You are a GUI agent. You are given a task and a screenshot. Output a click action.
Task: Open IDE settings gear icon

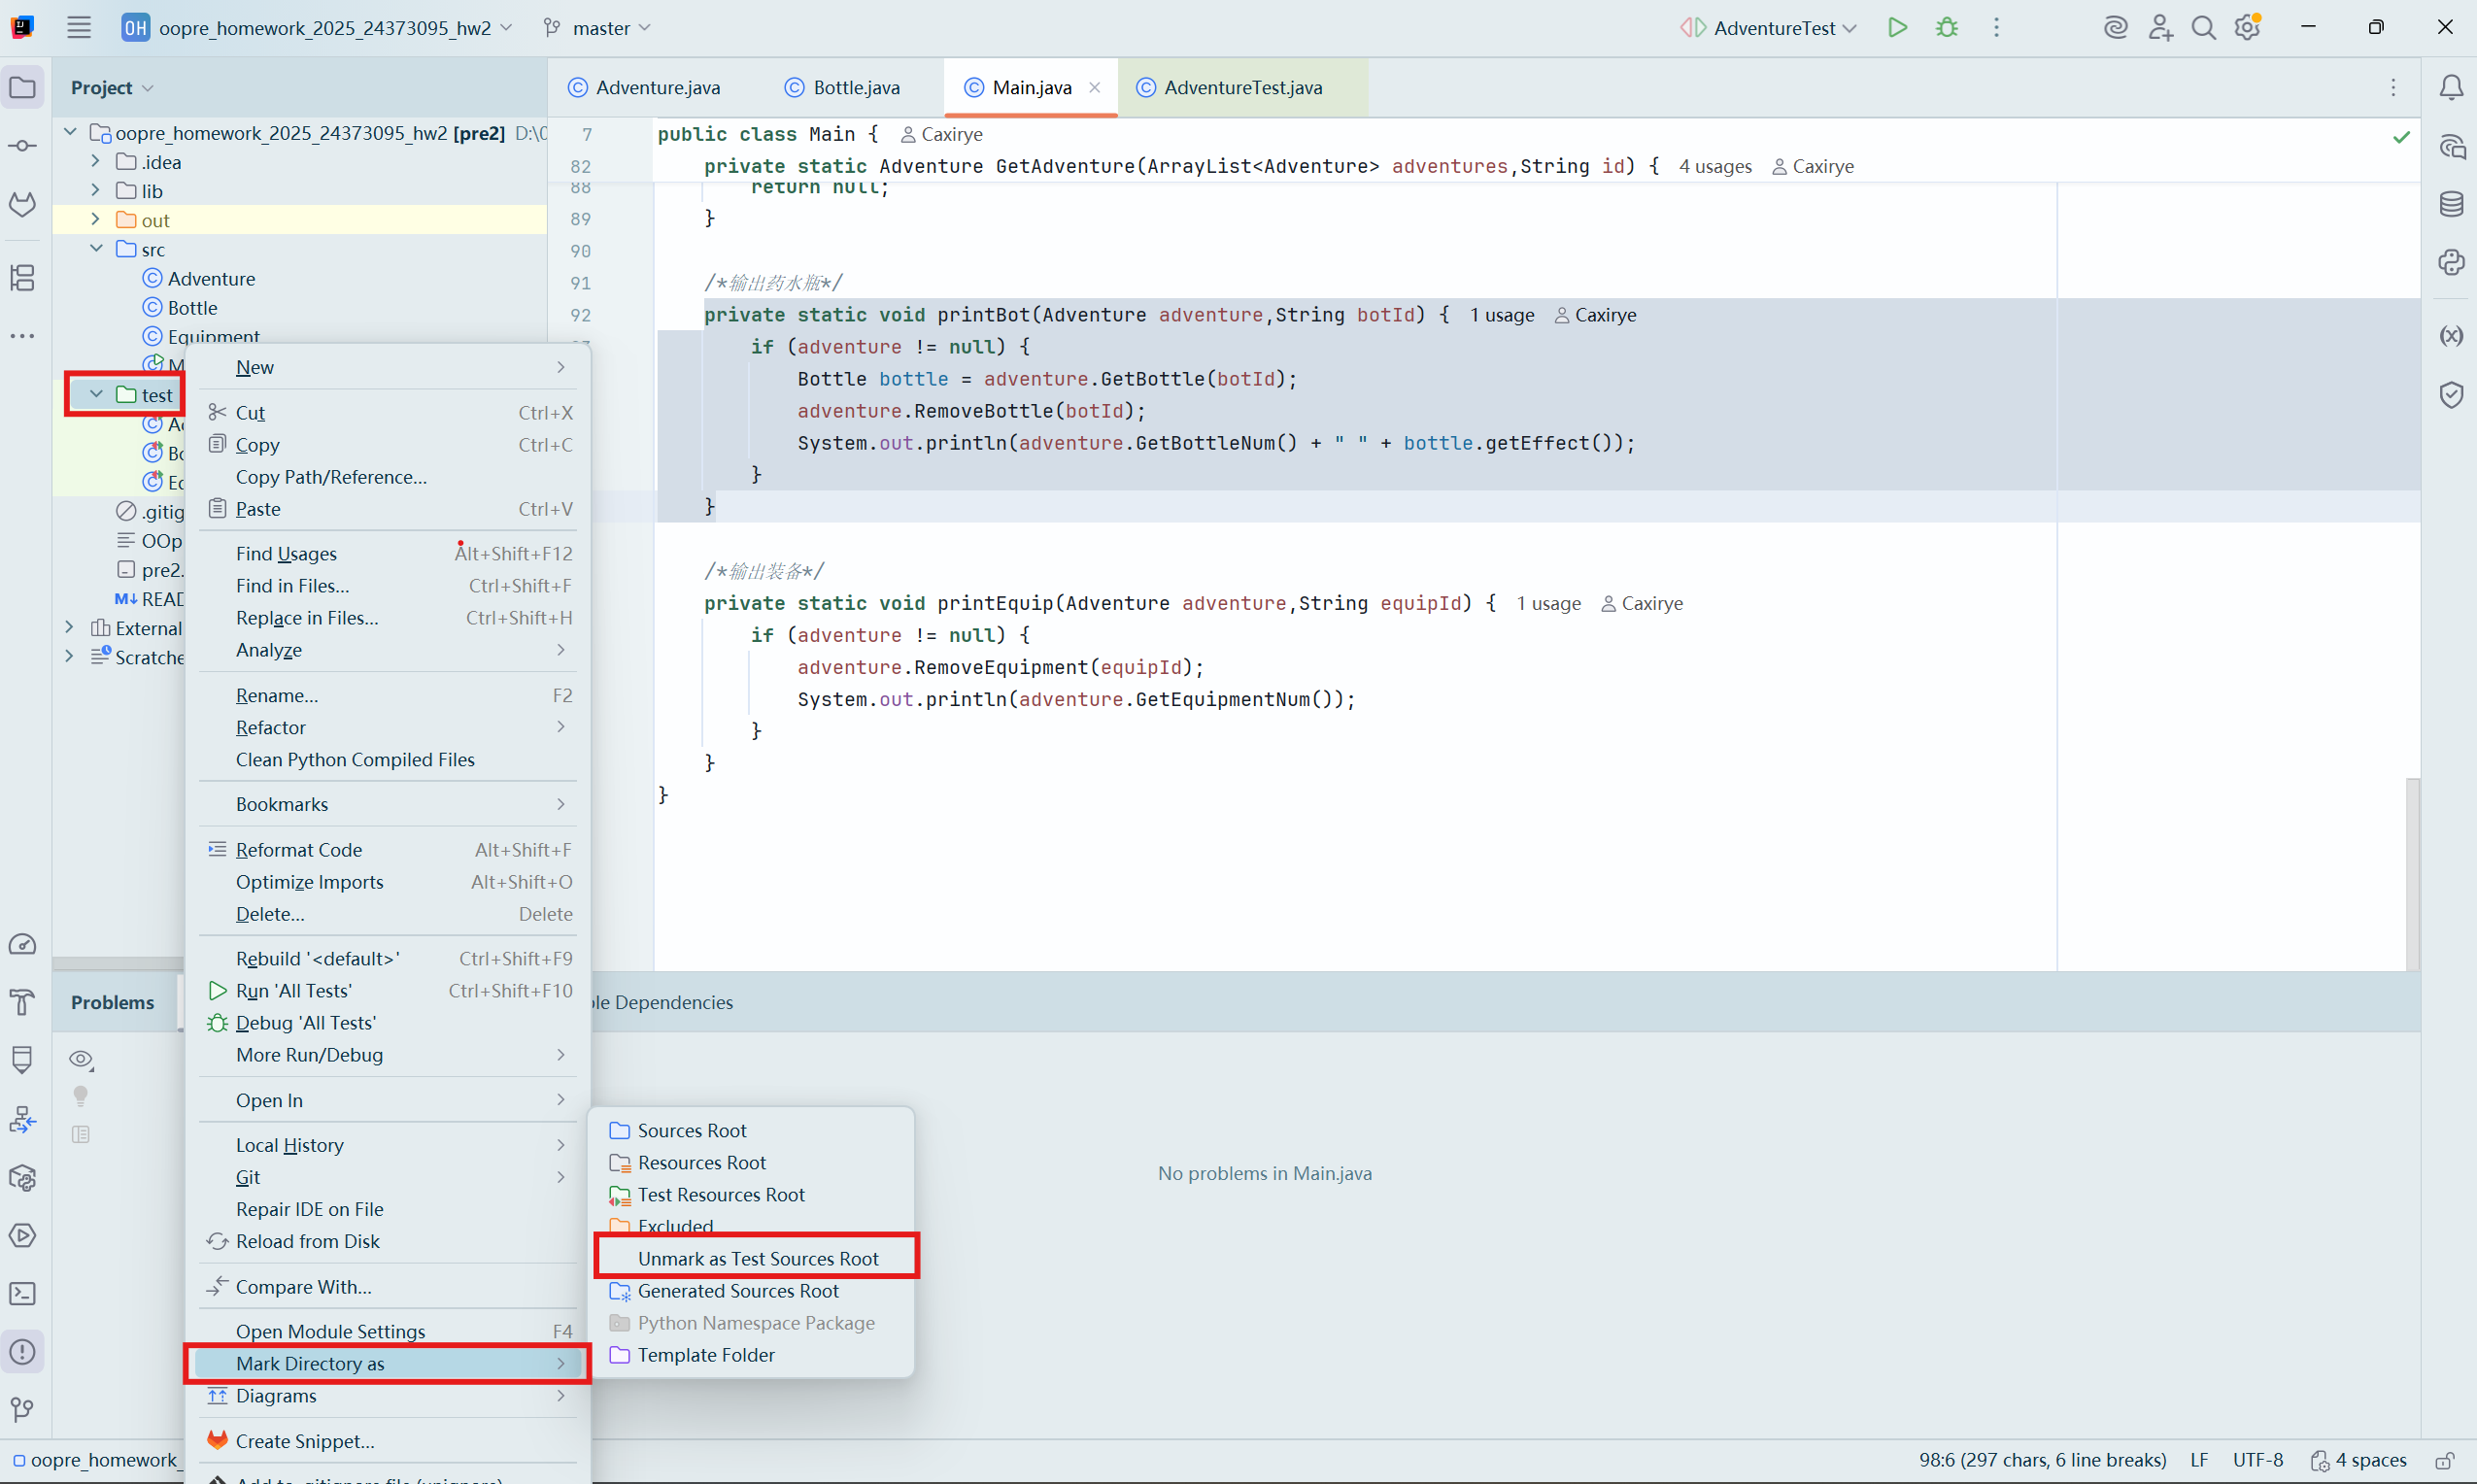(2247, 28)
